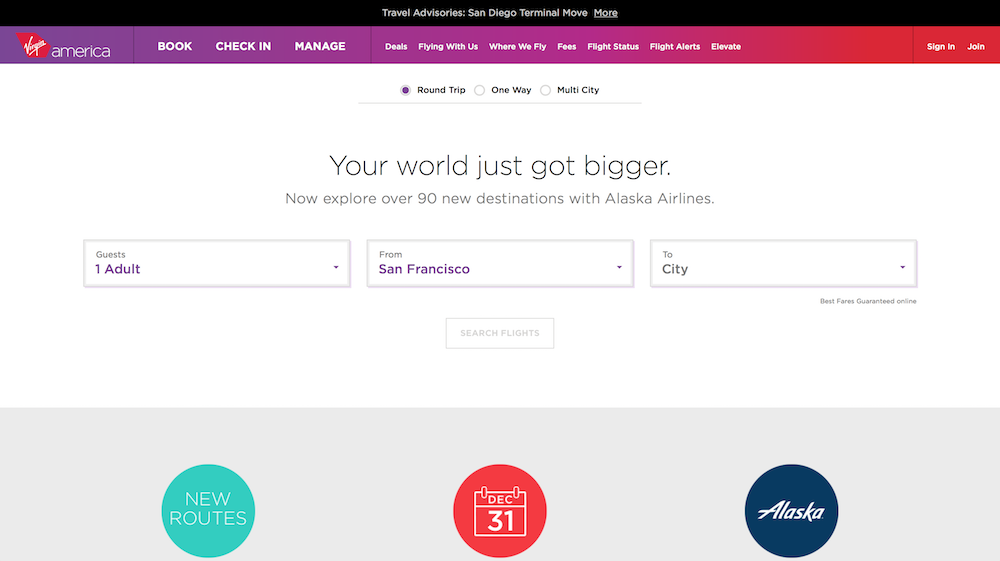The height and width of the screenshot is (561, 1000).
Task: Click Sign In link
Action: click(941, 47)
